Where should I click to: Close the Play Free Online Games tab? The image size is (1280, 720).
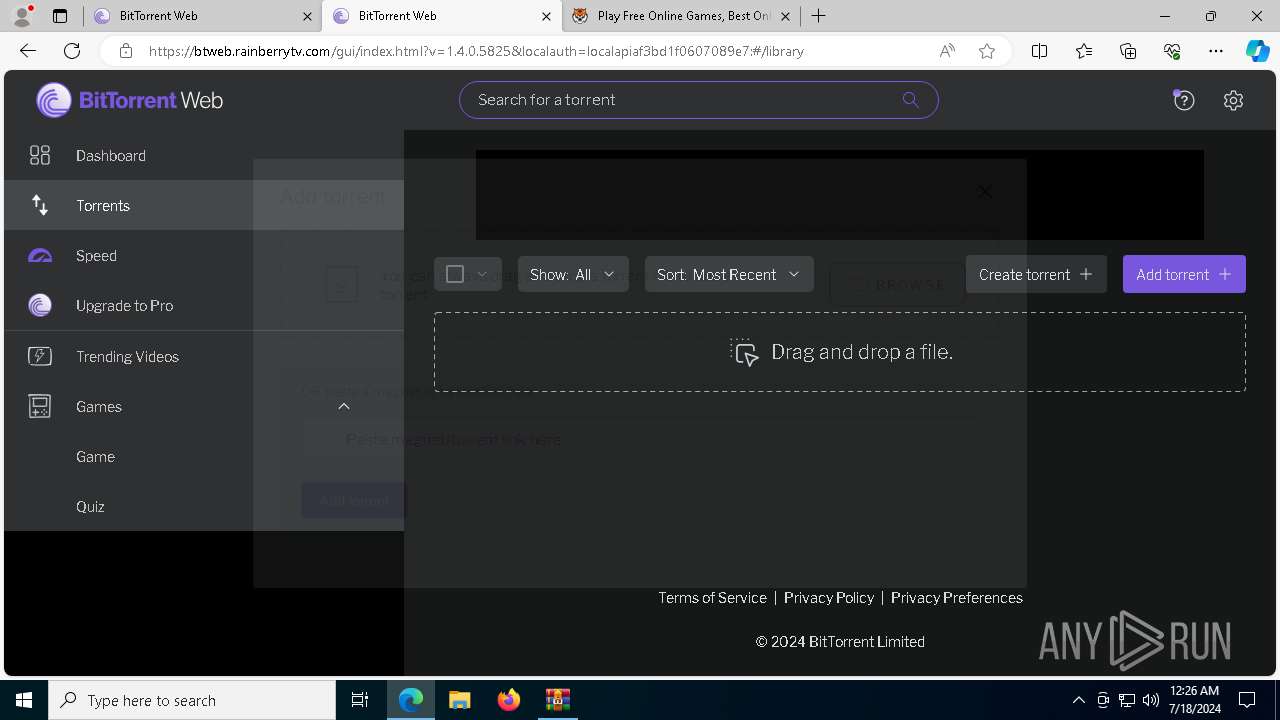click(x=785, y=16)
